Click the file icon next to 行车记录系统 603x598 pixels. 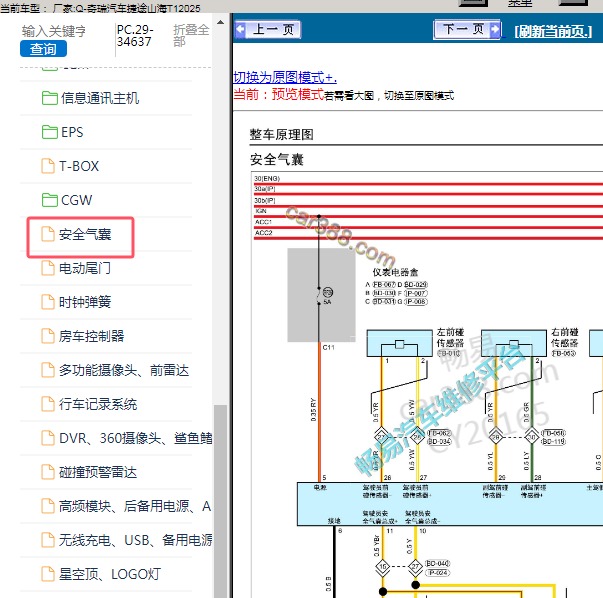48,404
